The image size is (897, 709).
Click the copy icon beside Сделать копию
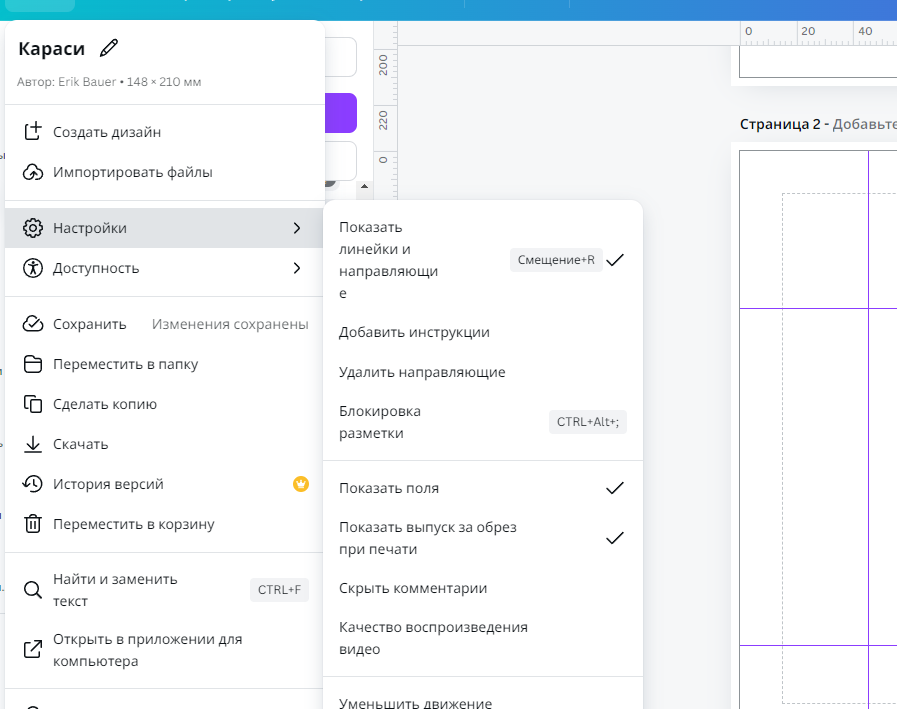[x=33, y=404]
